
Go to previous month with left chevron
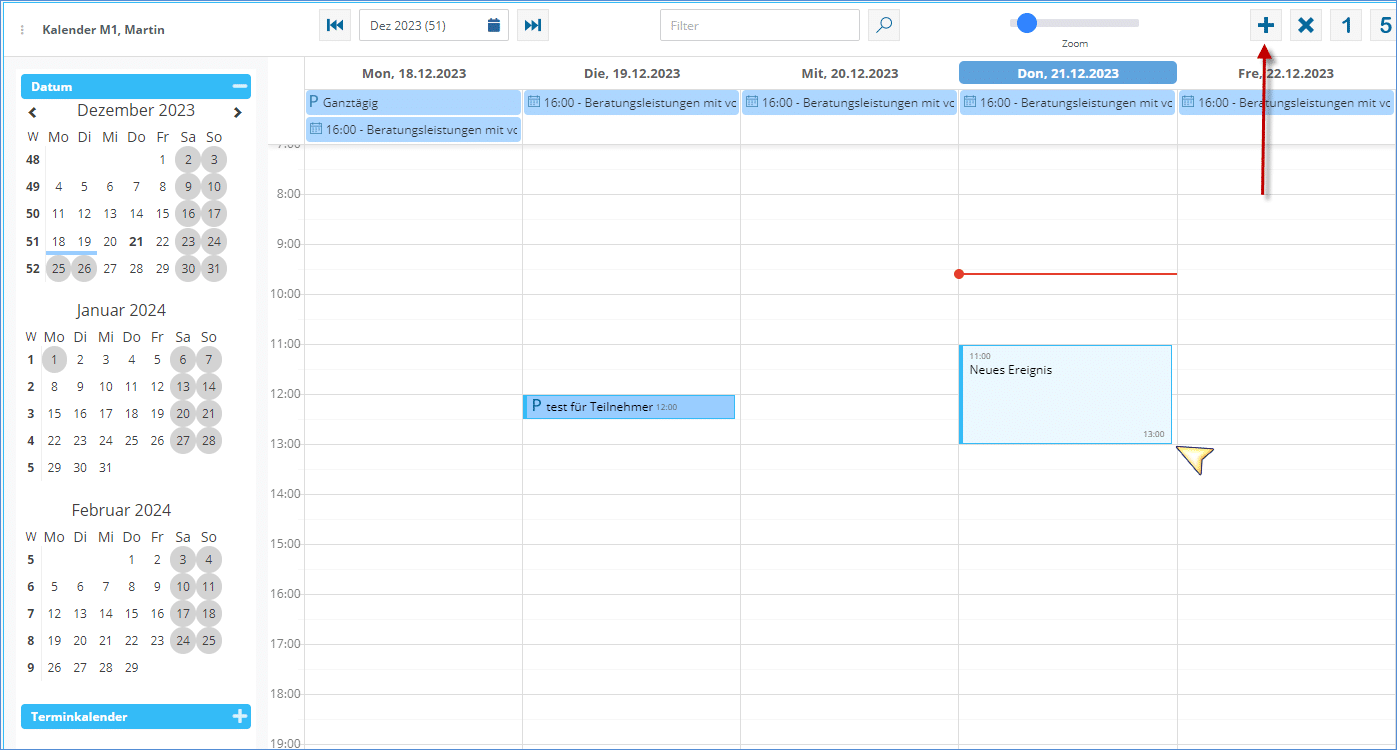tap(33, 113)
